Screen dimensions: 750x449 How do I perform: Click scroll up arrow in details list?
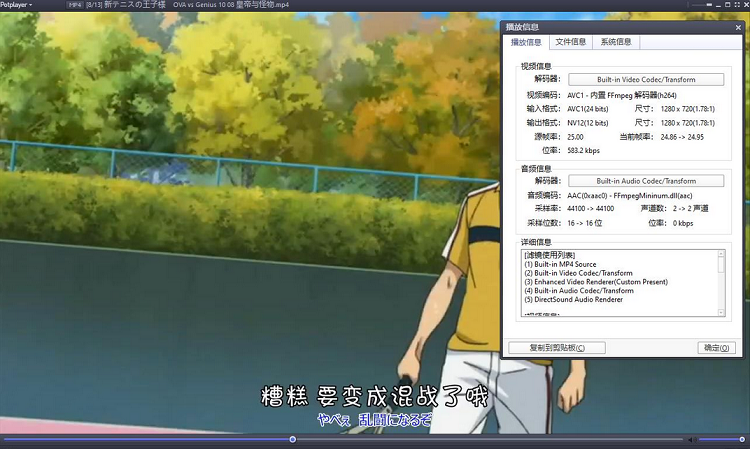point(721,255)
